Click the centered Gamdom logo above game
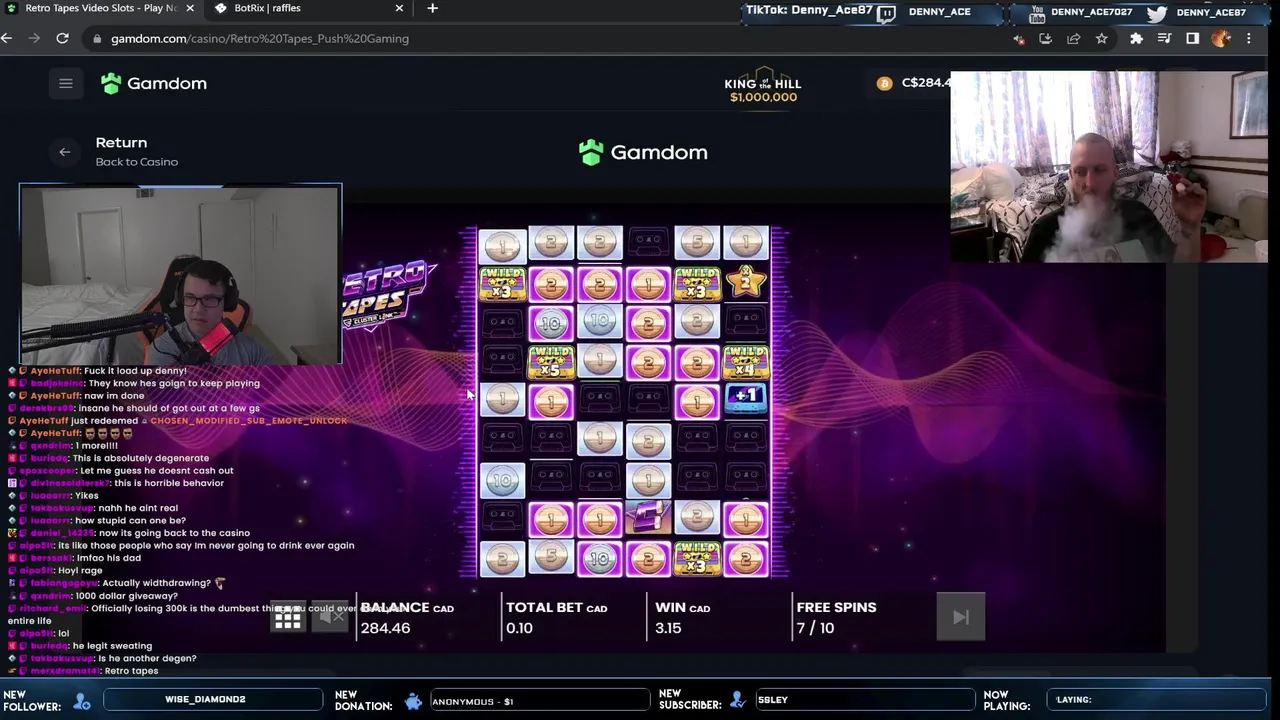The image size is (1280, 720). (x=643, y=152)
